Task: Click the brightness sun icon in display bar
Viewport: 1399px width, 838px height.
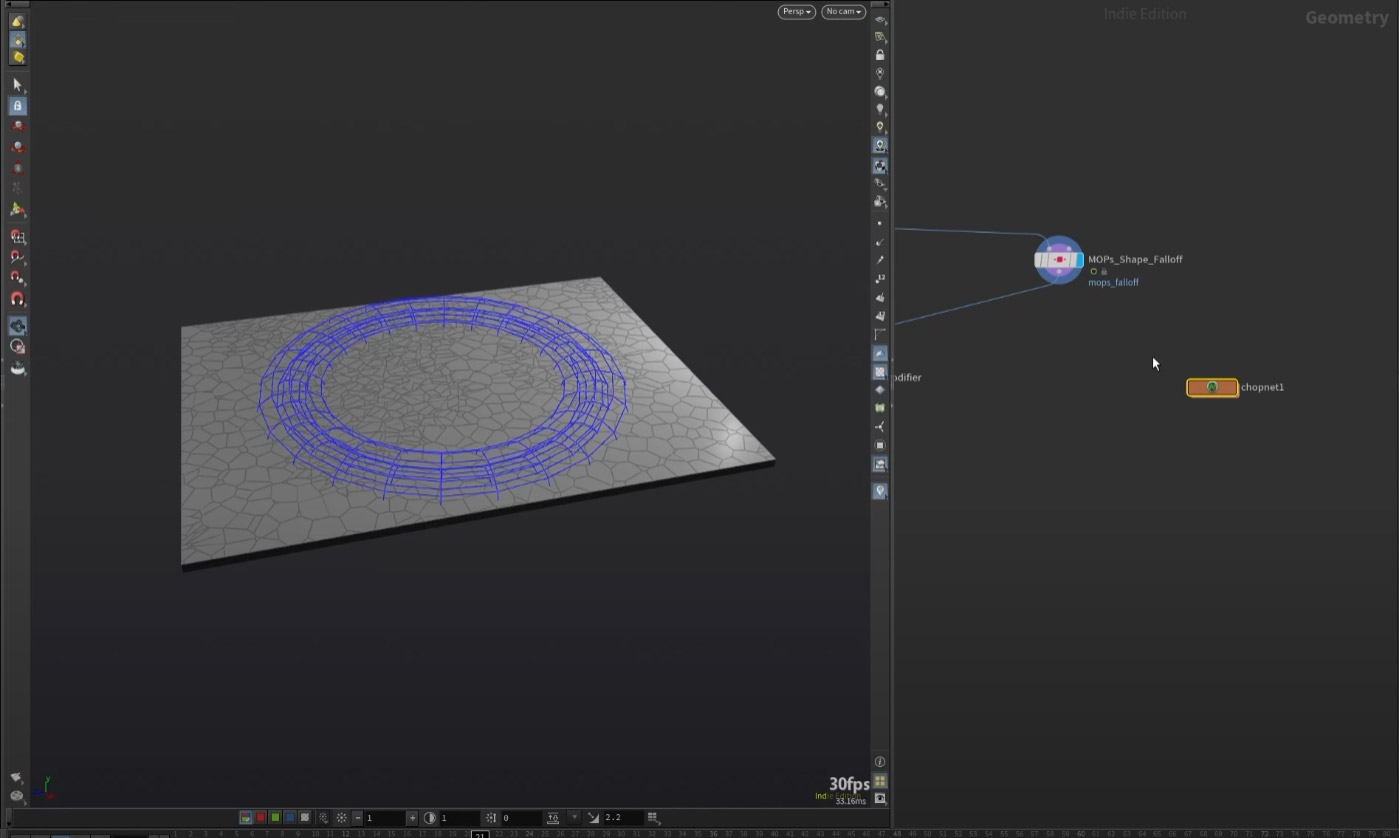Action: 341,817
